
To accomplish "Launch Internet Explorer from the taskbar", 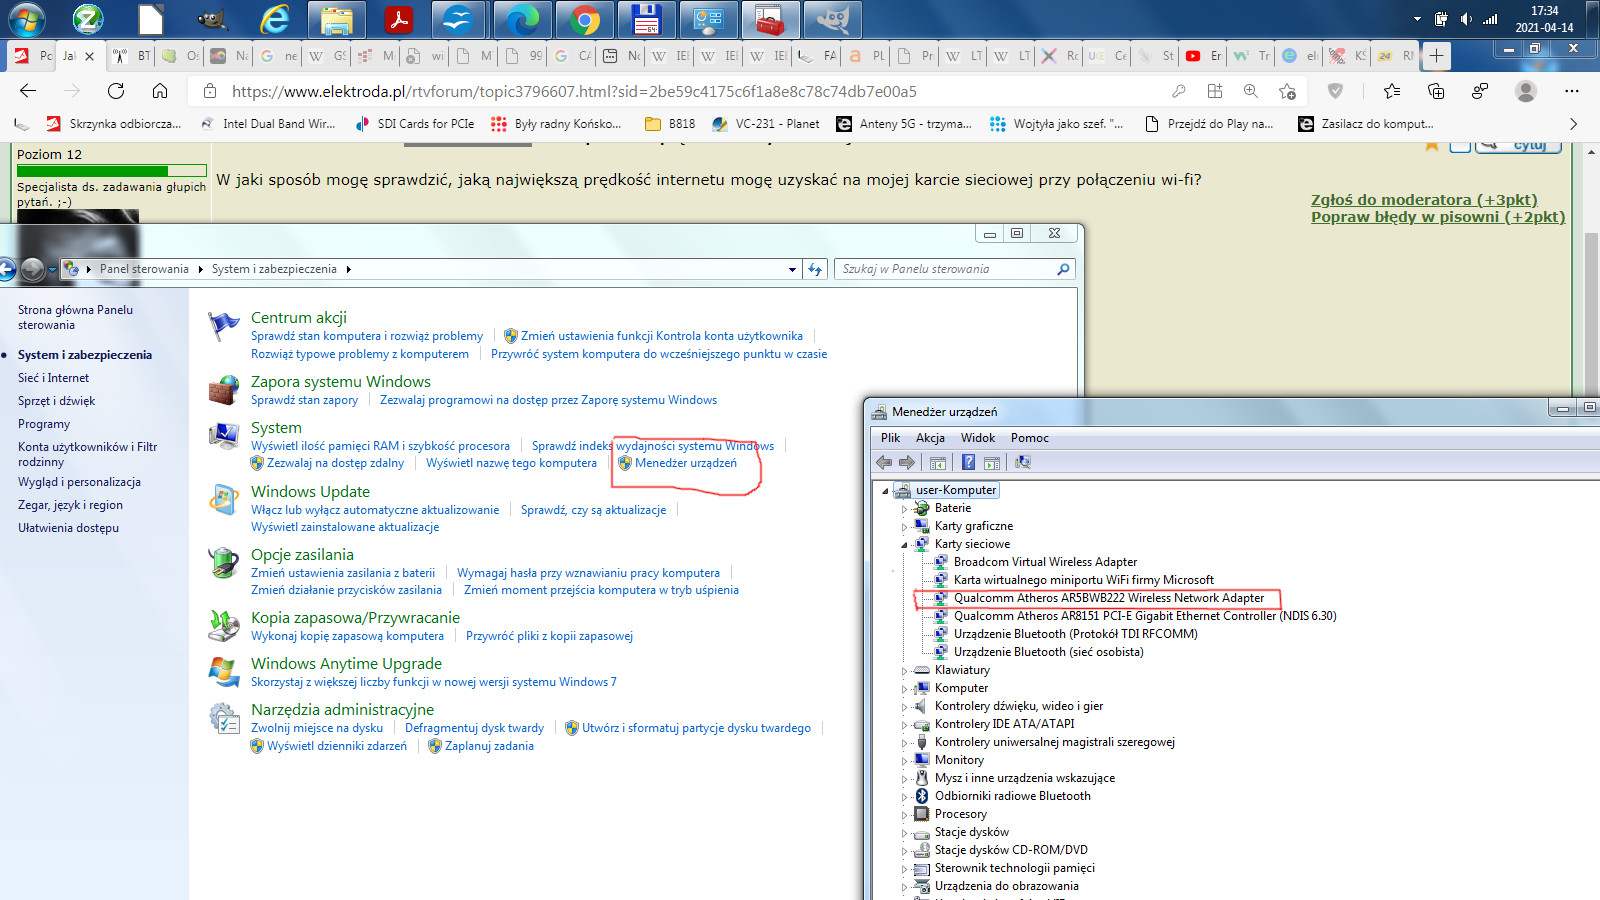I will (x=273, y=19).
